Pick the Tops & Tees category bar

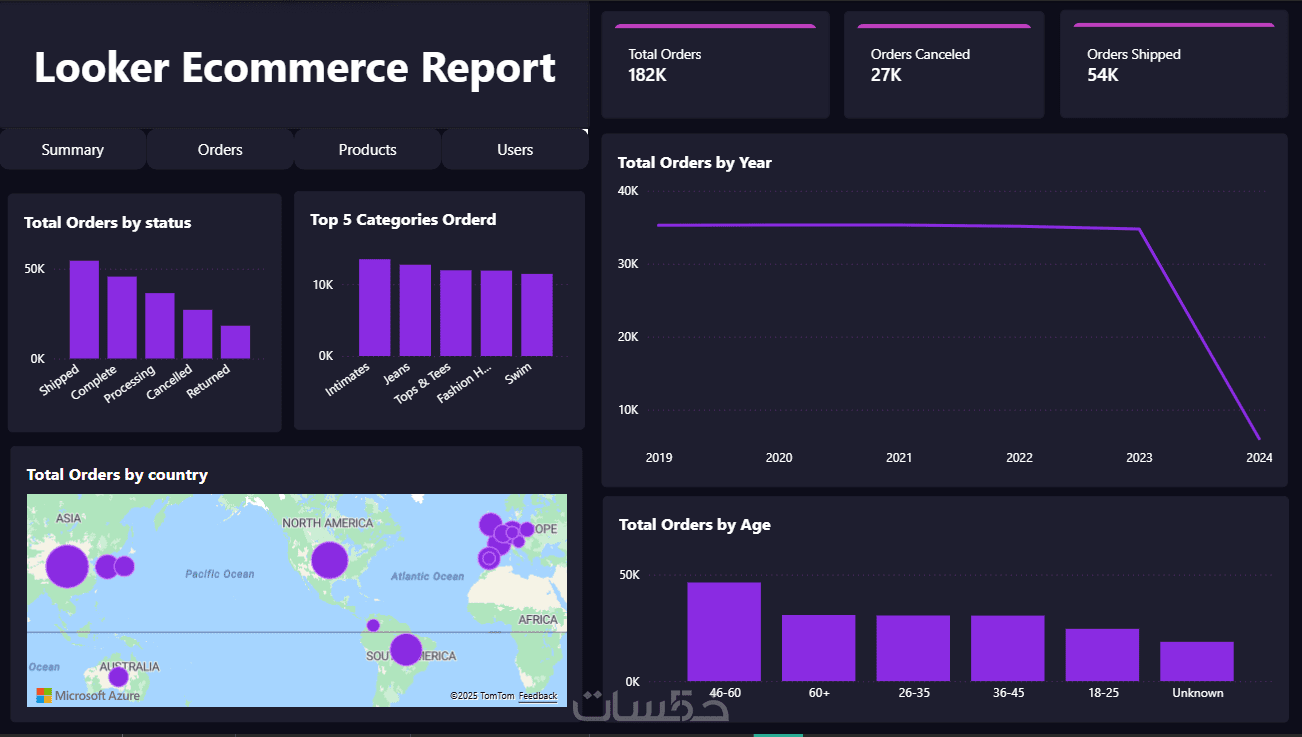(456, 313)
